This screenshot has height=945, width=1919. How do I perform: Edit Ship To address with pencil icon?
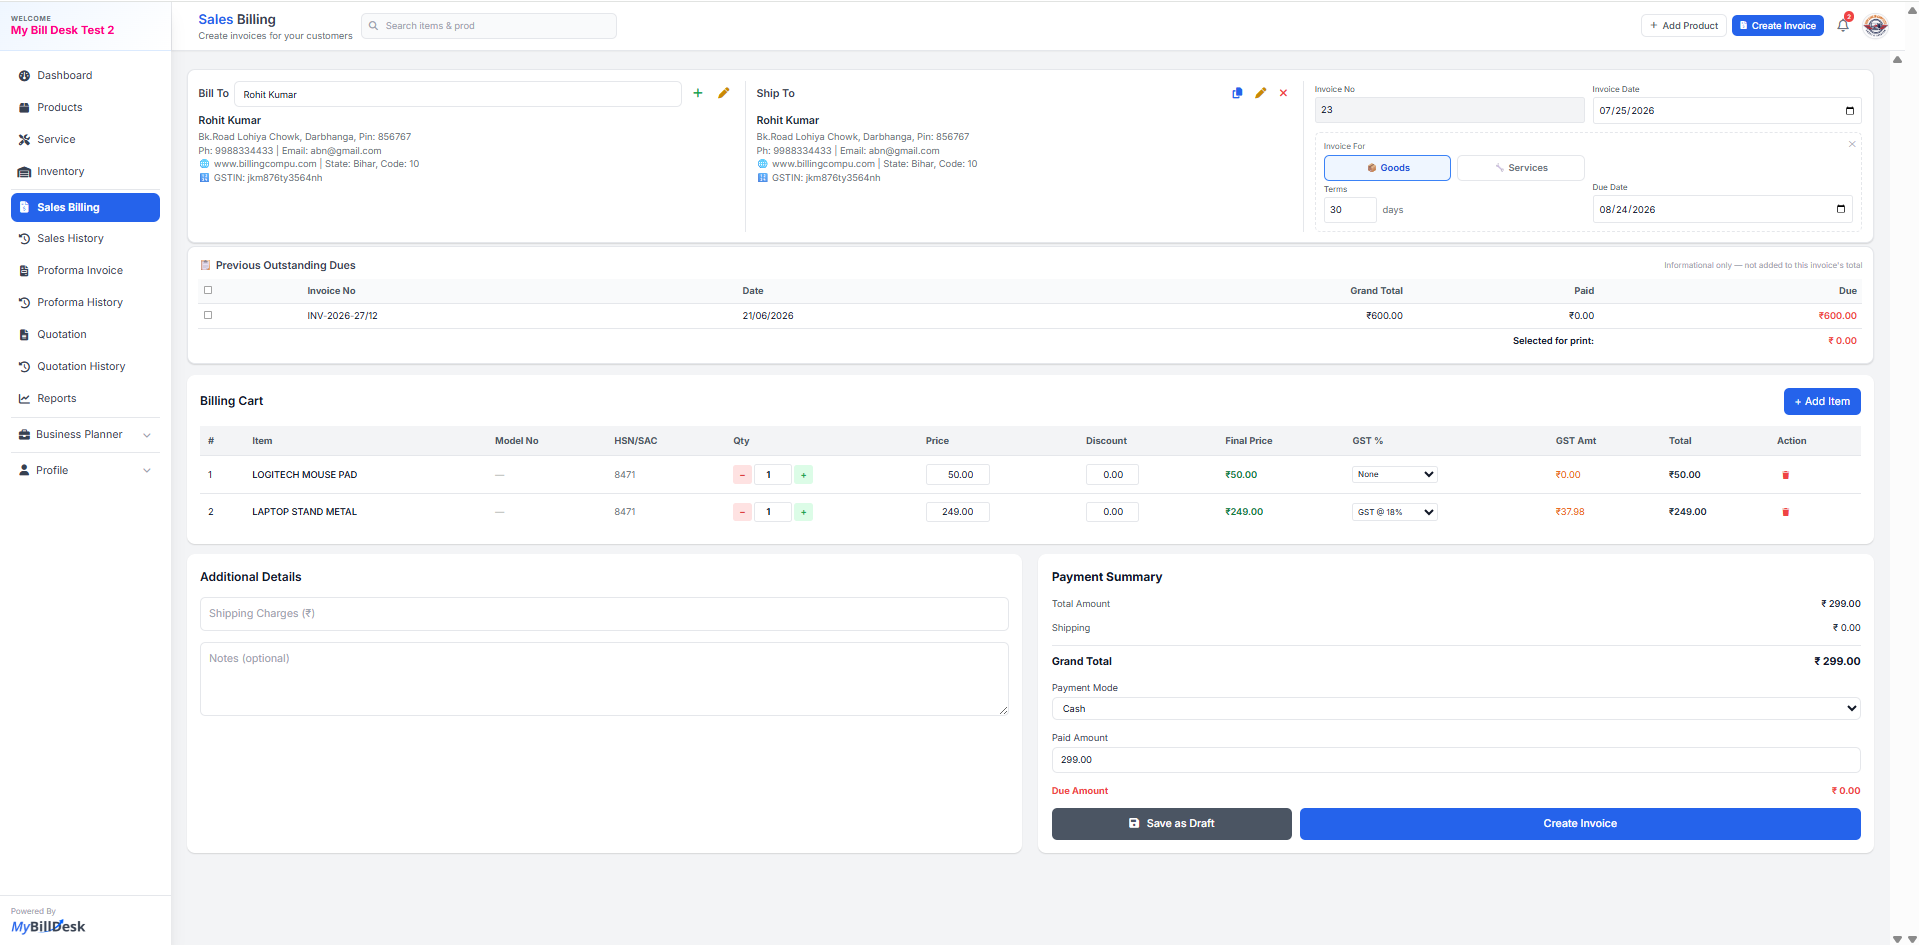coord(1261,93)
